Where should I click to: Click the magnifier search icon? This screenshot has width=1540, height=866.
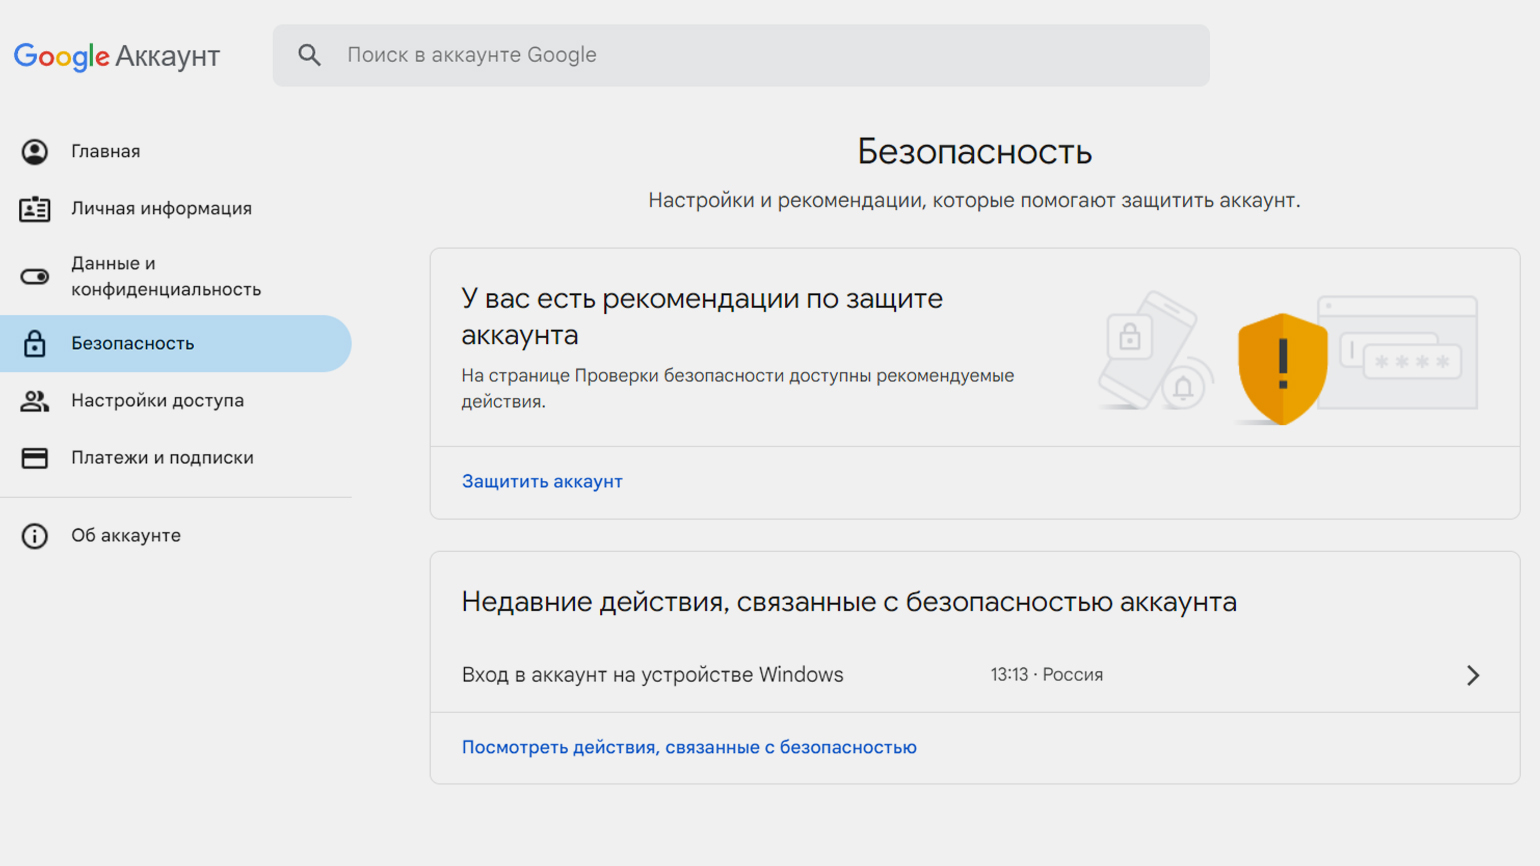[x=310, y=55]
